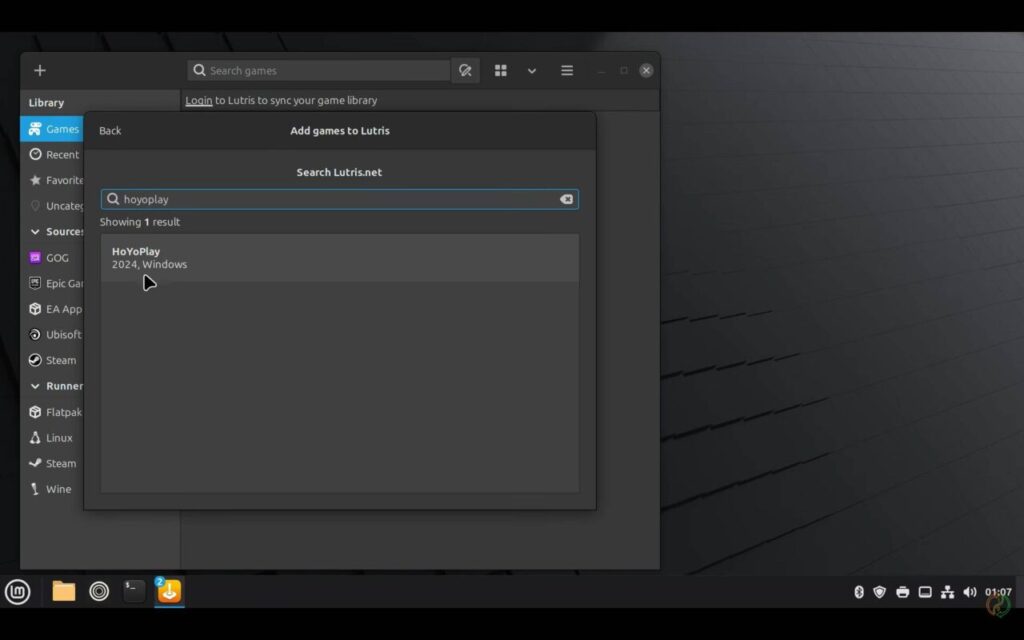The height and width of the screenshot is (640, 1024).
Task: Focus the Search games field
Action: pos(319,70)
